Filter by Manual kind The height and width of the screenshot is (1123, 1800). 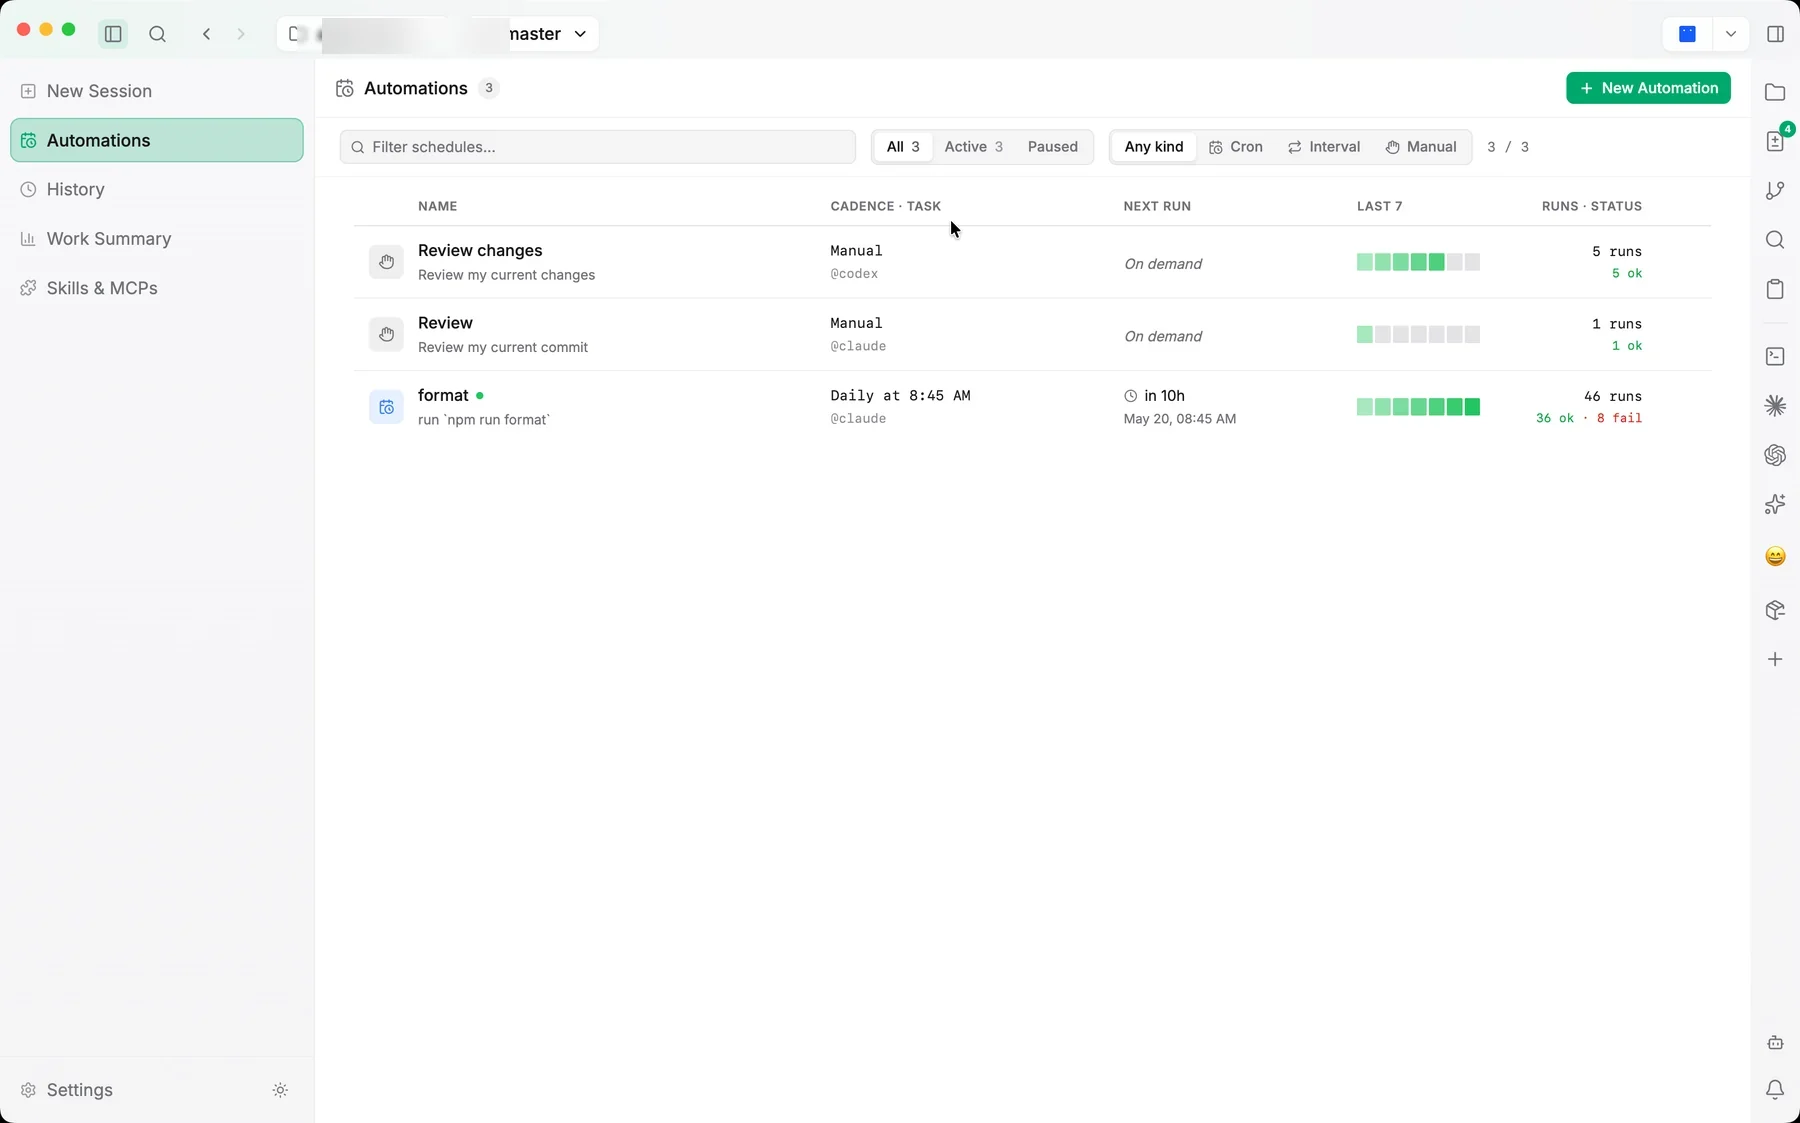pos(1421,147)
